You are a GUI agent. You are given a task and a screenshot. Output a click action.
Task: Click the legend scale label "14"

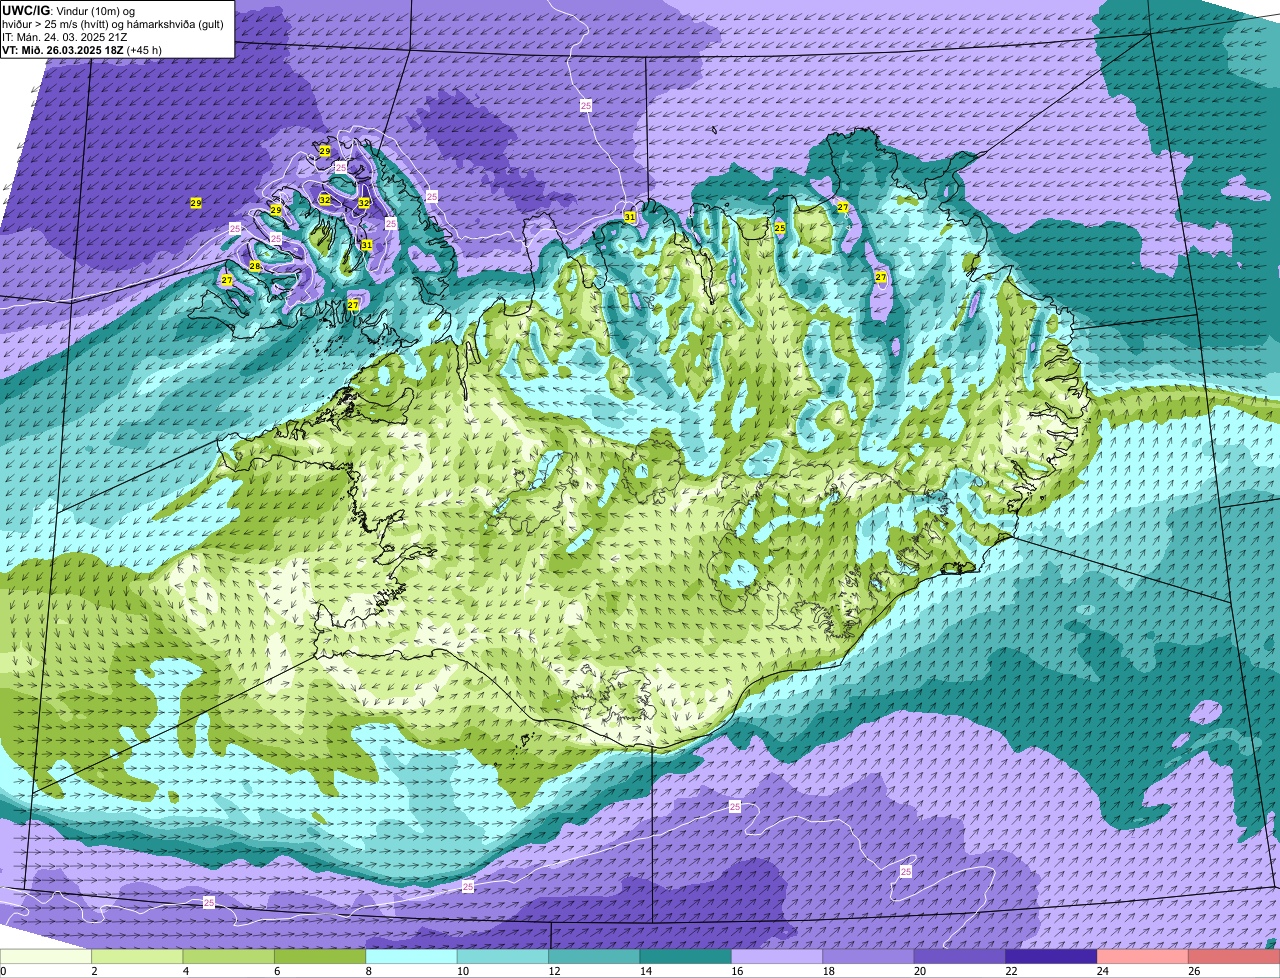pos(645,971)
